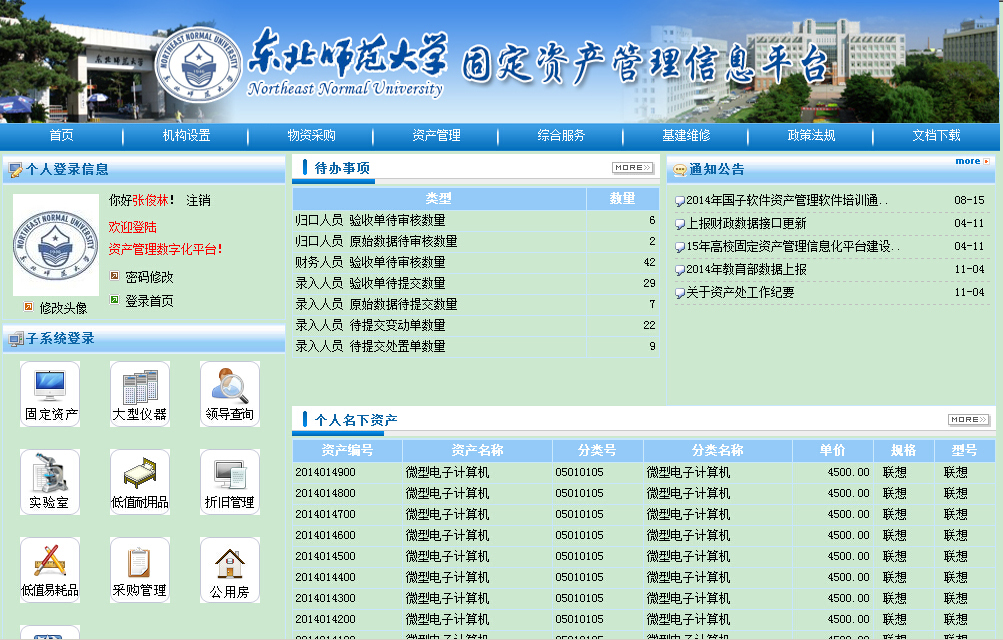Click asset number 2014014900
The height and width of the screenshot is (640, 1003).
[325, 472]
